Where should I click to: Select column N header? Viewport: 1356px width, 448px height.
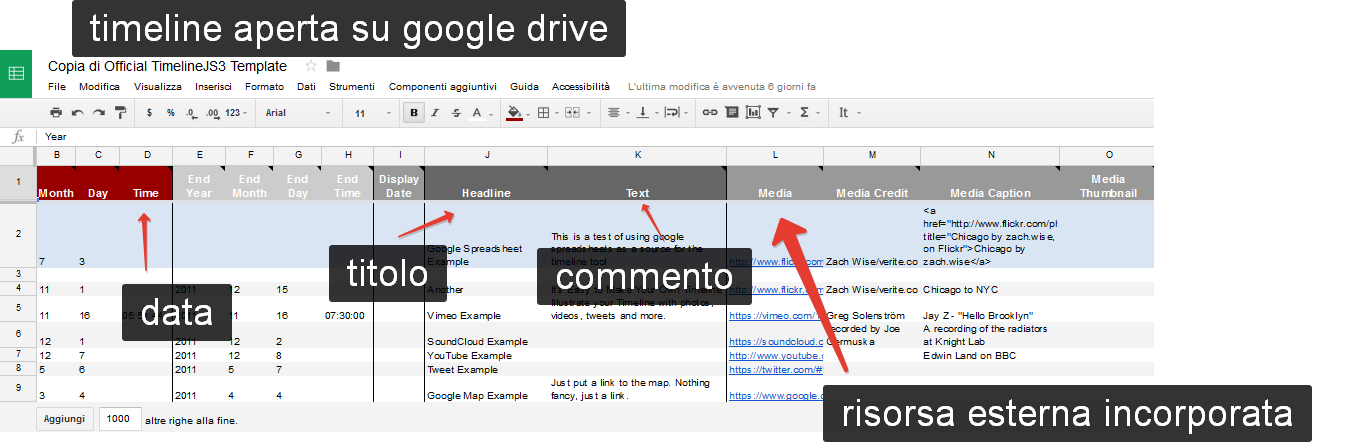[990, 155]
